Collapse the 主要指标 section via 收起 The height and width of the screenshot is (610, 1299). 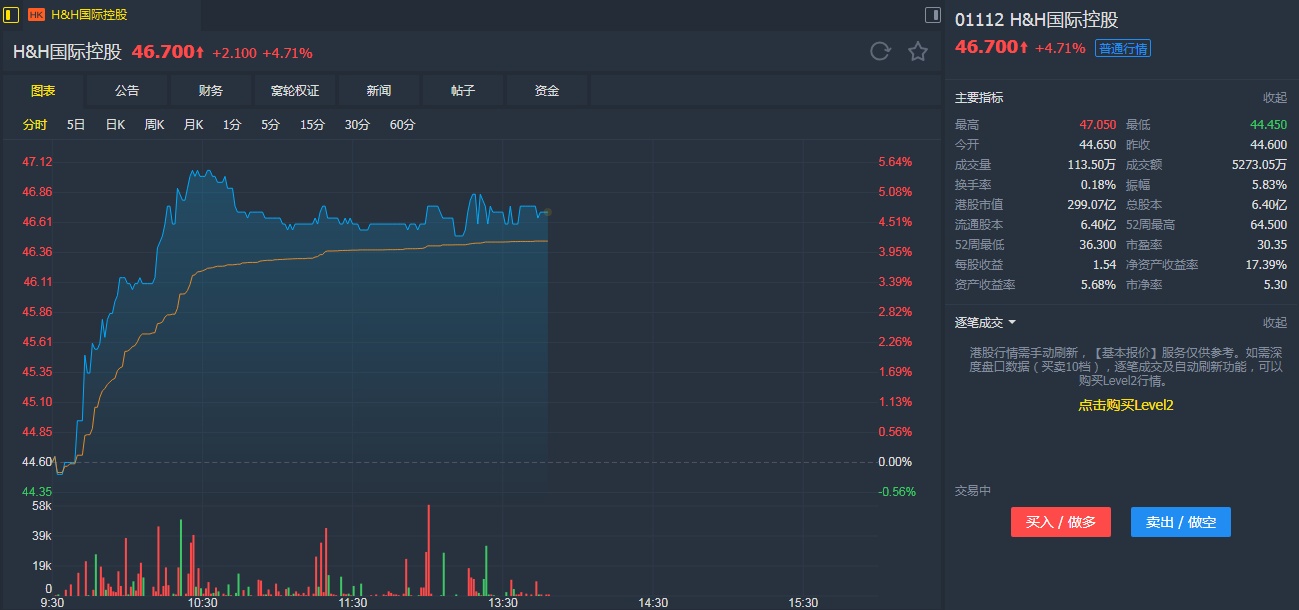tap(1274, 98)
